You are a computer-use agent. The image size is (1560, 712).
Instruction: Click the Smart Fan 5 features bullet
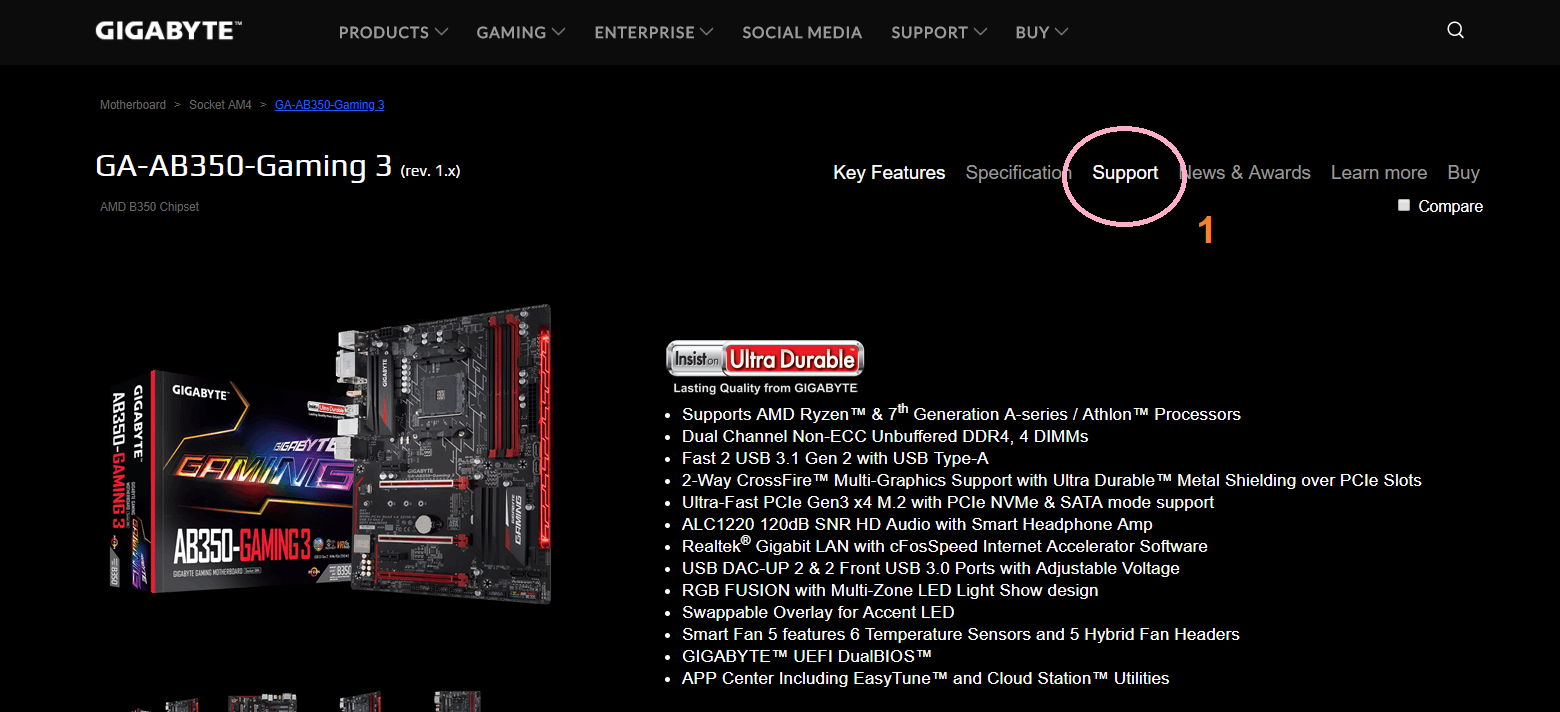point(961,635)
